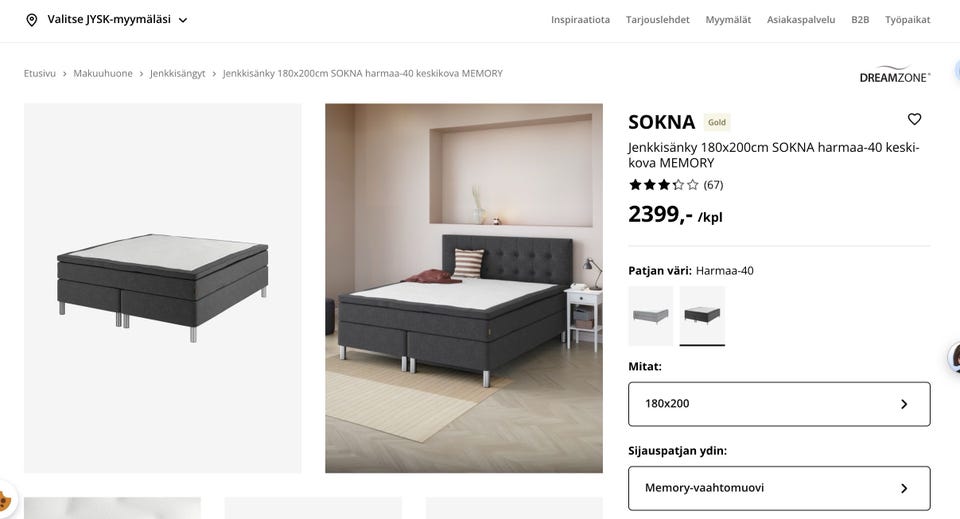Open Tarjouslehdet menu item
960x519 pixels.
657,20
